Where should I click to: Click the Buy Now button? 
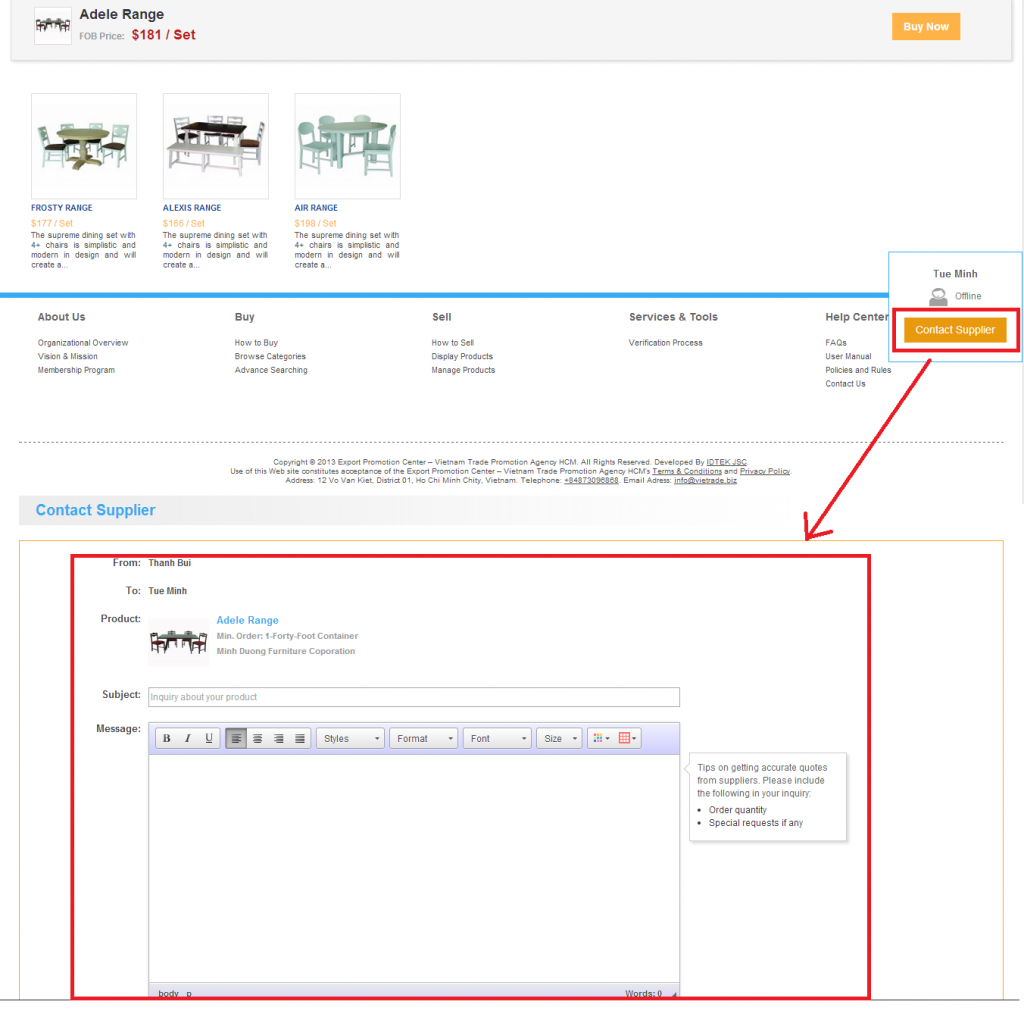point(925,27)
